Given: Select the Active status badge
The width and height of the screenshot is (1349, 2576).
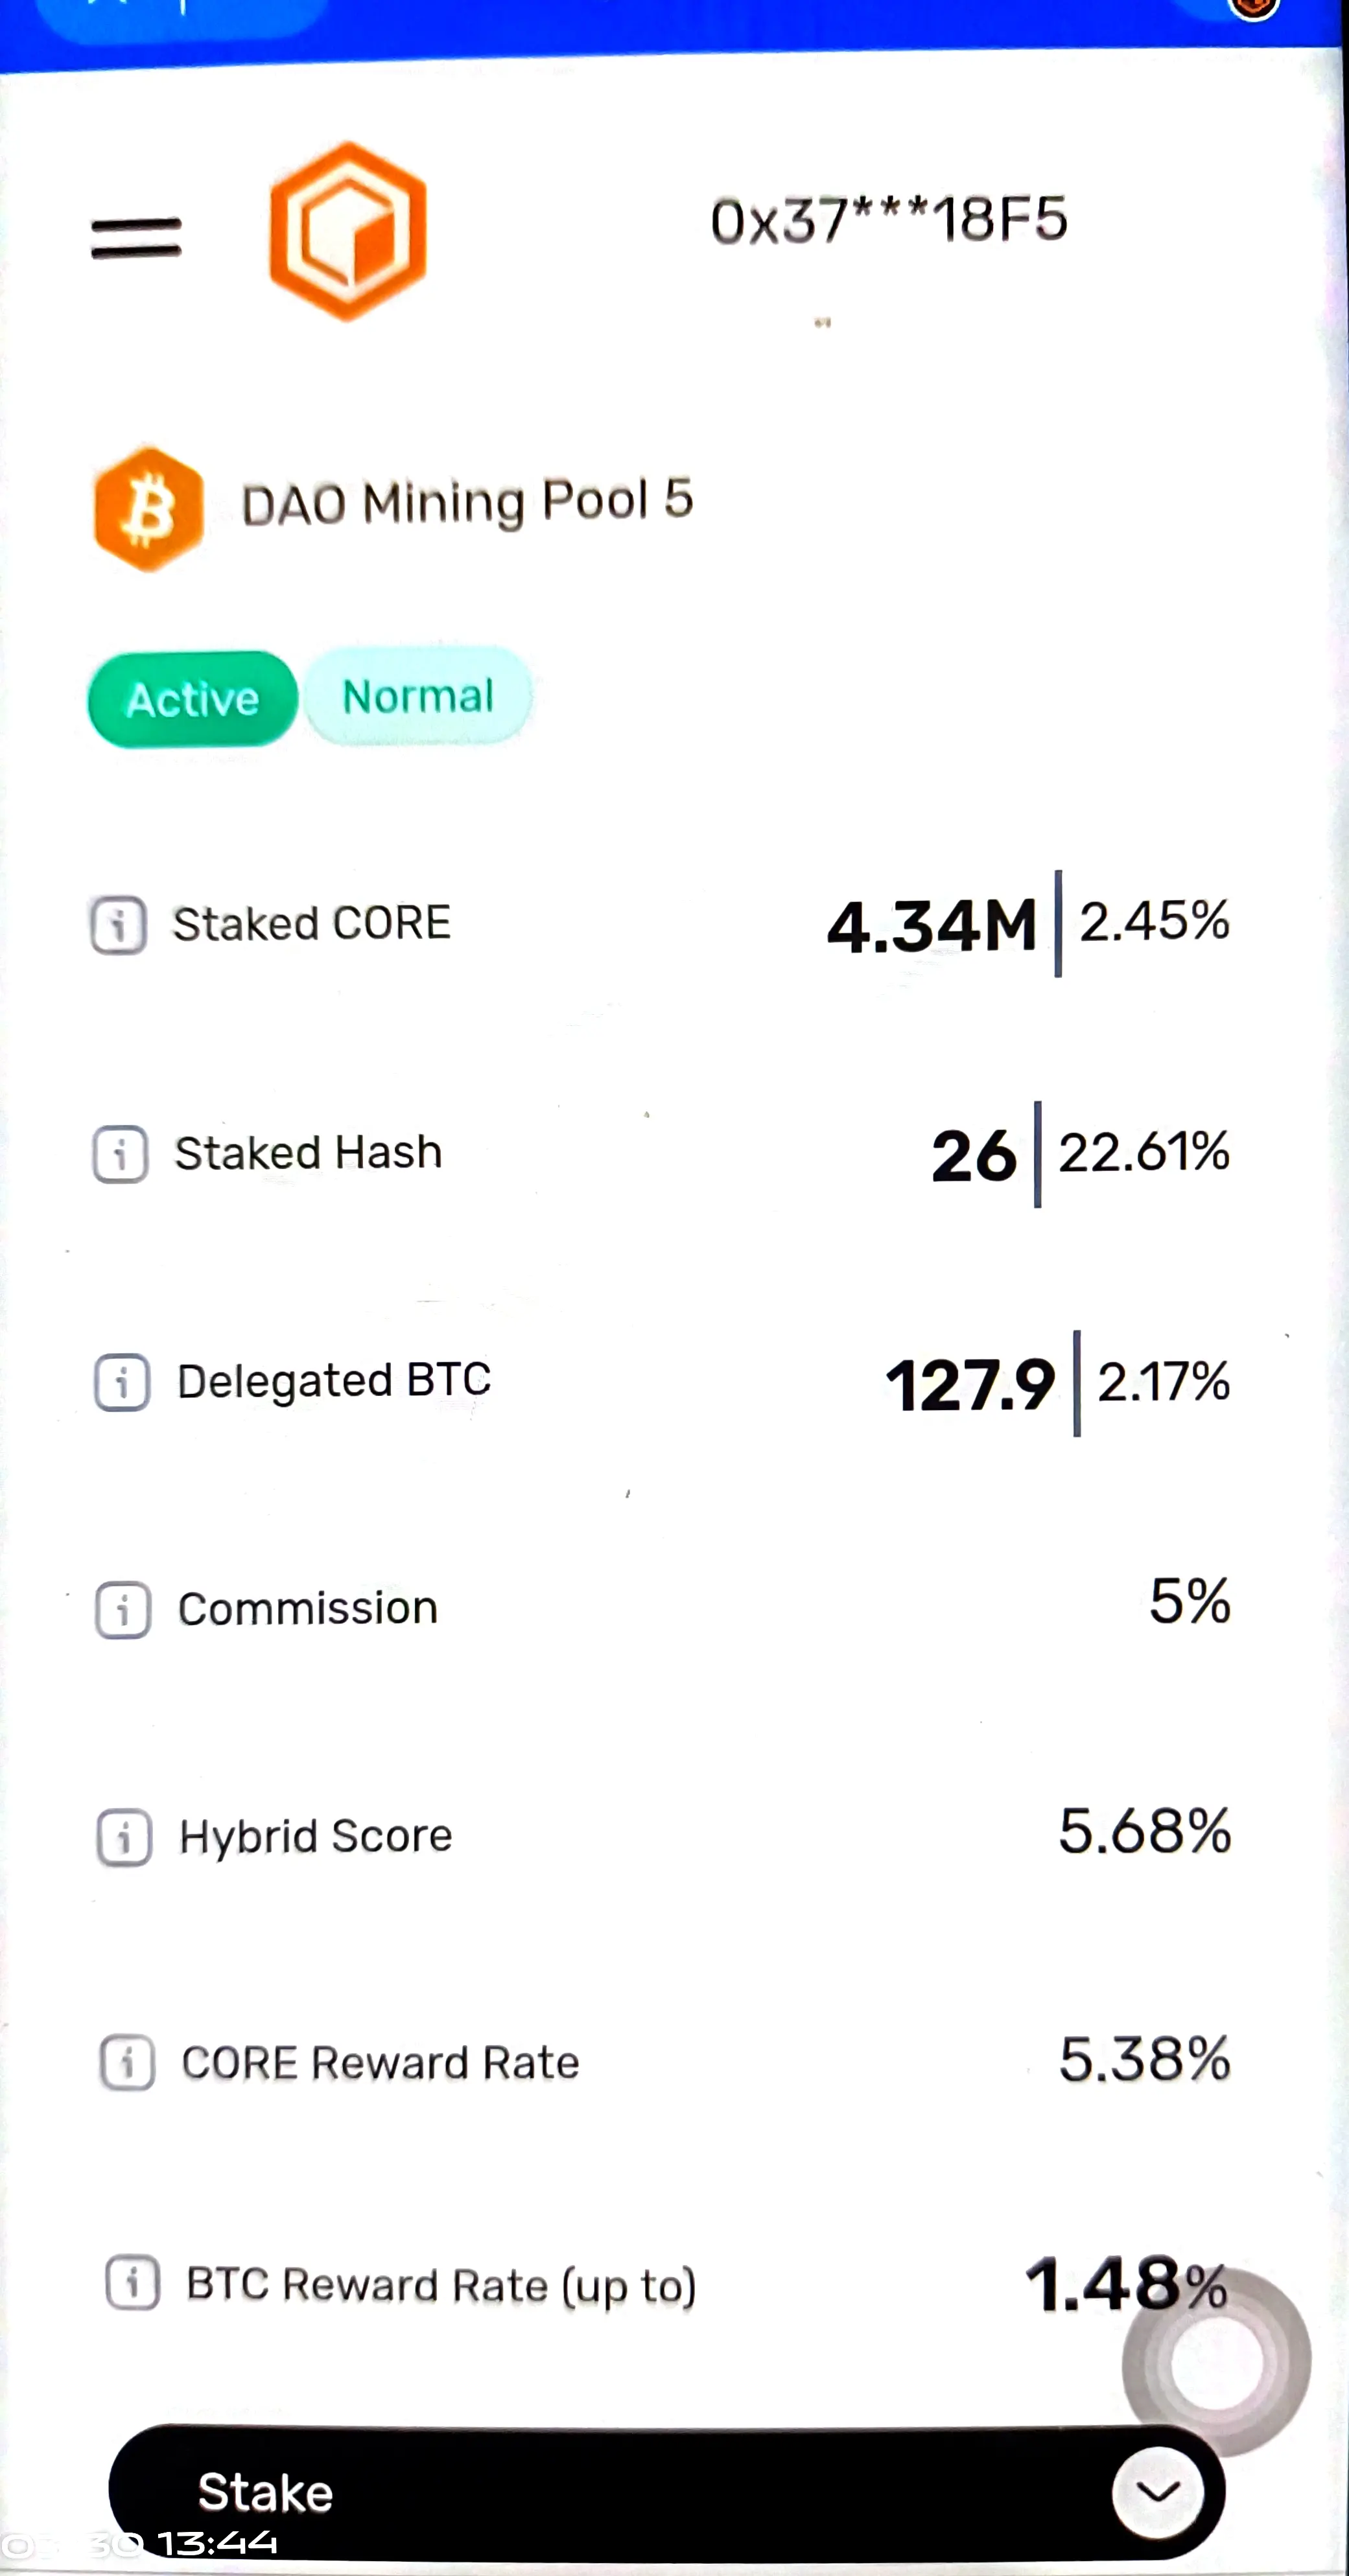Looking at the screenshot, I should 193,698.
